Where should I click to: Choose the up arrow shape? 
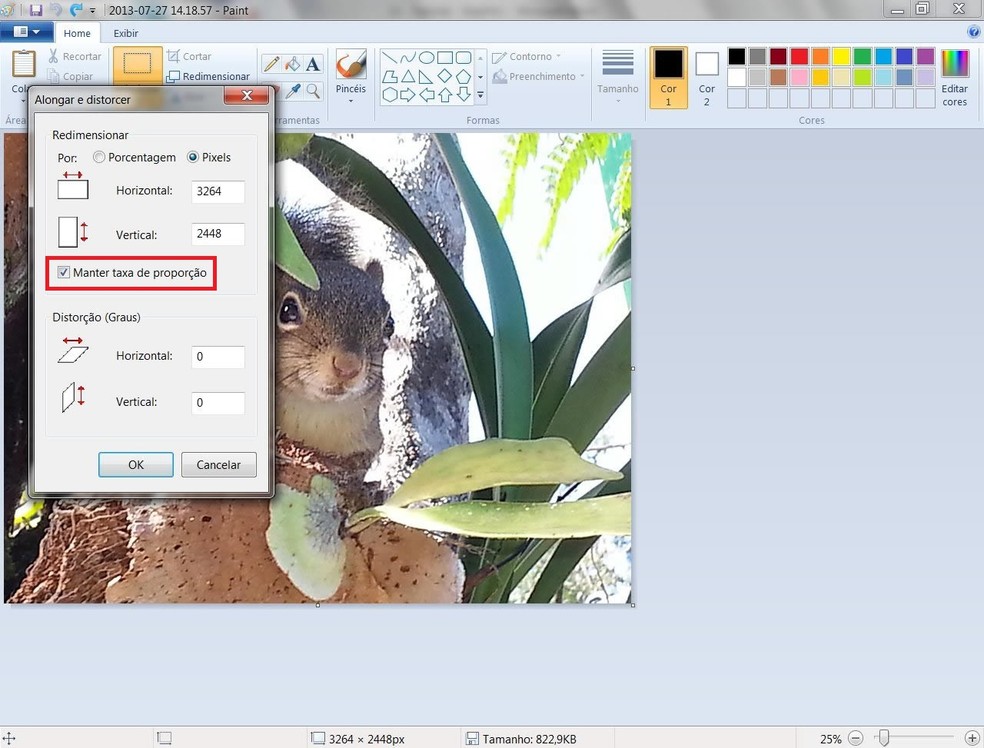coord(445,95)
